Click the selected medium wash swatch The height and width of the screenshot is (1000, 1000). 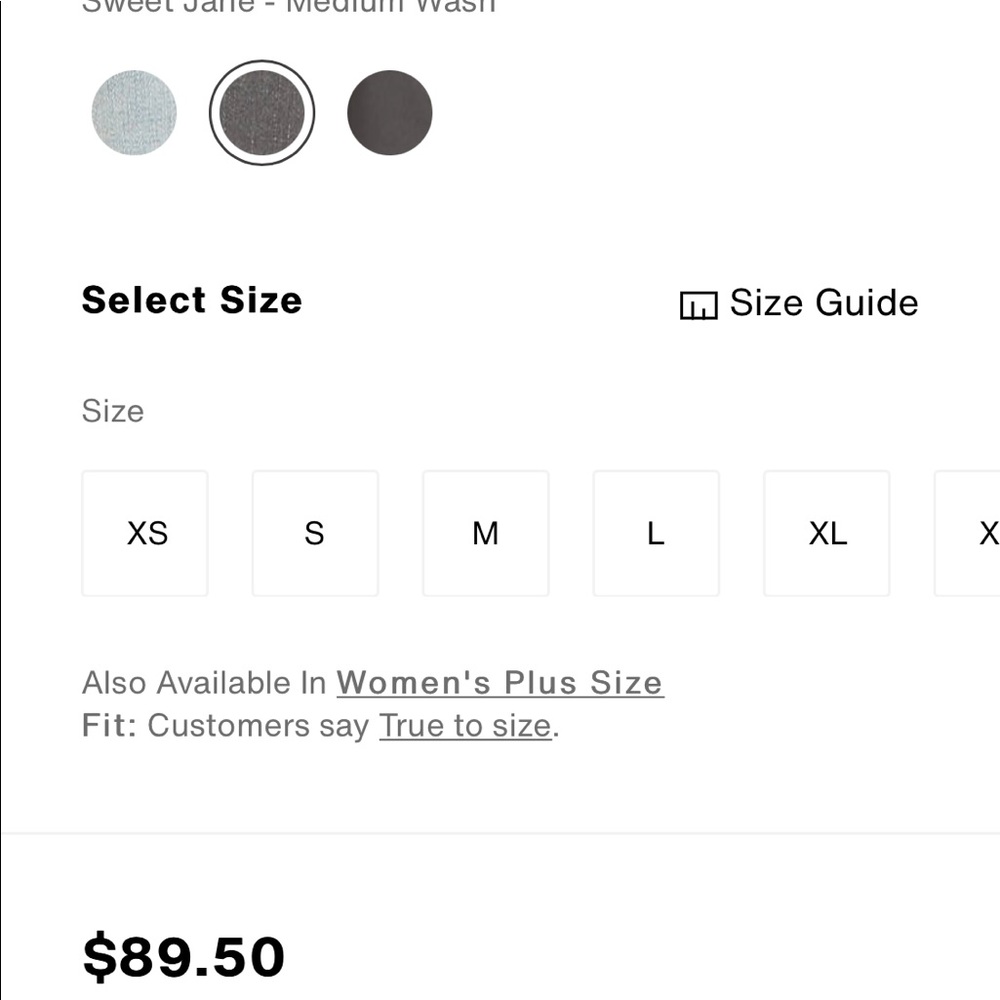click(262, 113)
